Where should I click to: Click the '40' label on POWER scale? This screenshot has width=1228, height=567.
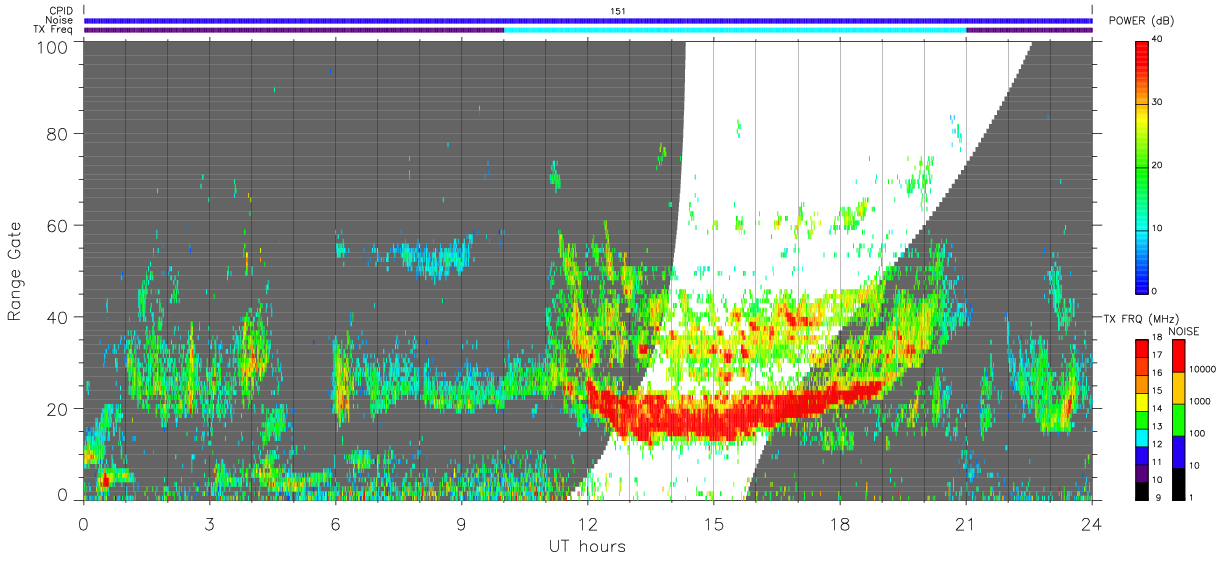(x=1158, y=41)
